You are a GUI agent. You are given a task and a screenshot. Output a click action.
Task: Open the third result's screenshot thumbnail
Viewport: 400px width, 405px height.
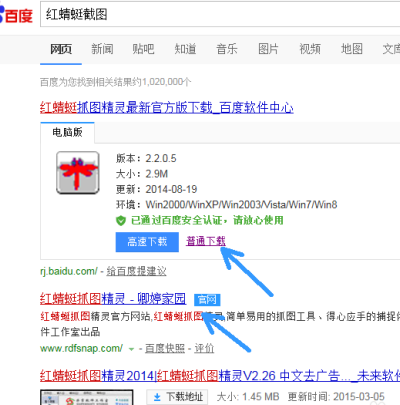pyautogui.click(x=87, y=397)
